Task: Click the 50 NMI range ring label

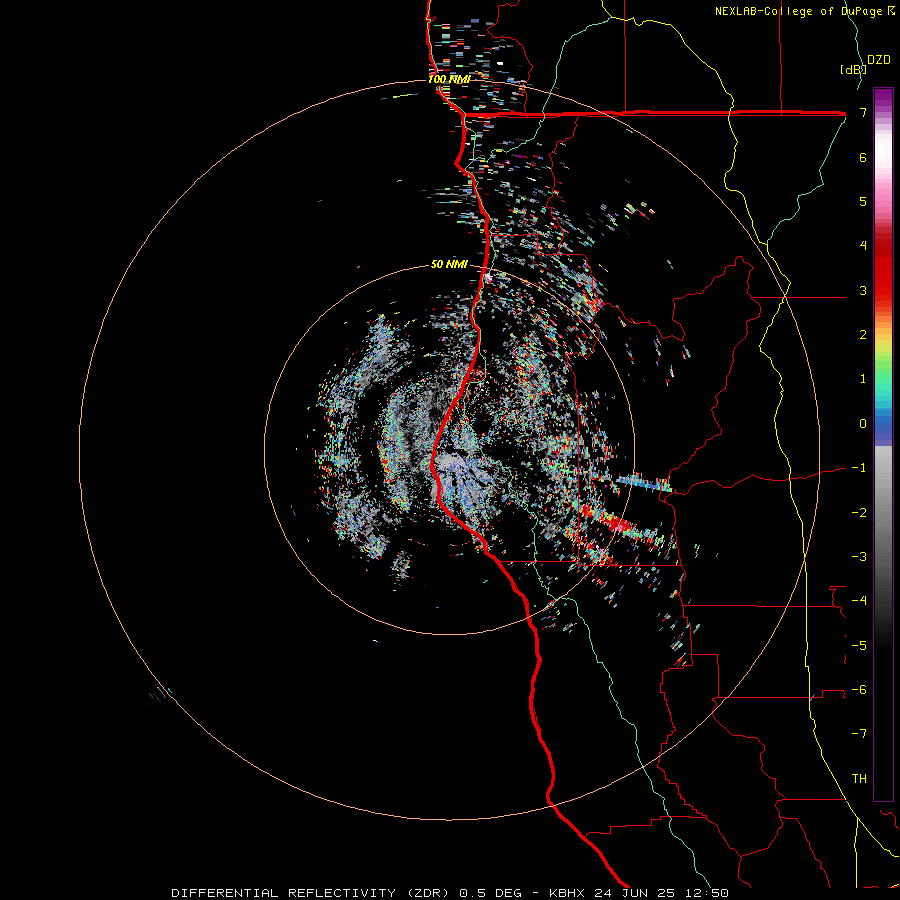Action: click(449, 264)
